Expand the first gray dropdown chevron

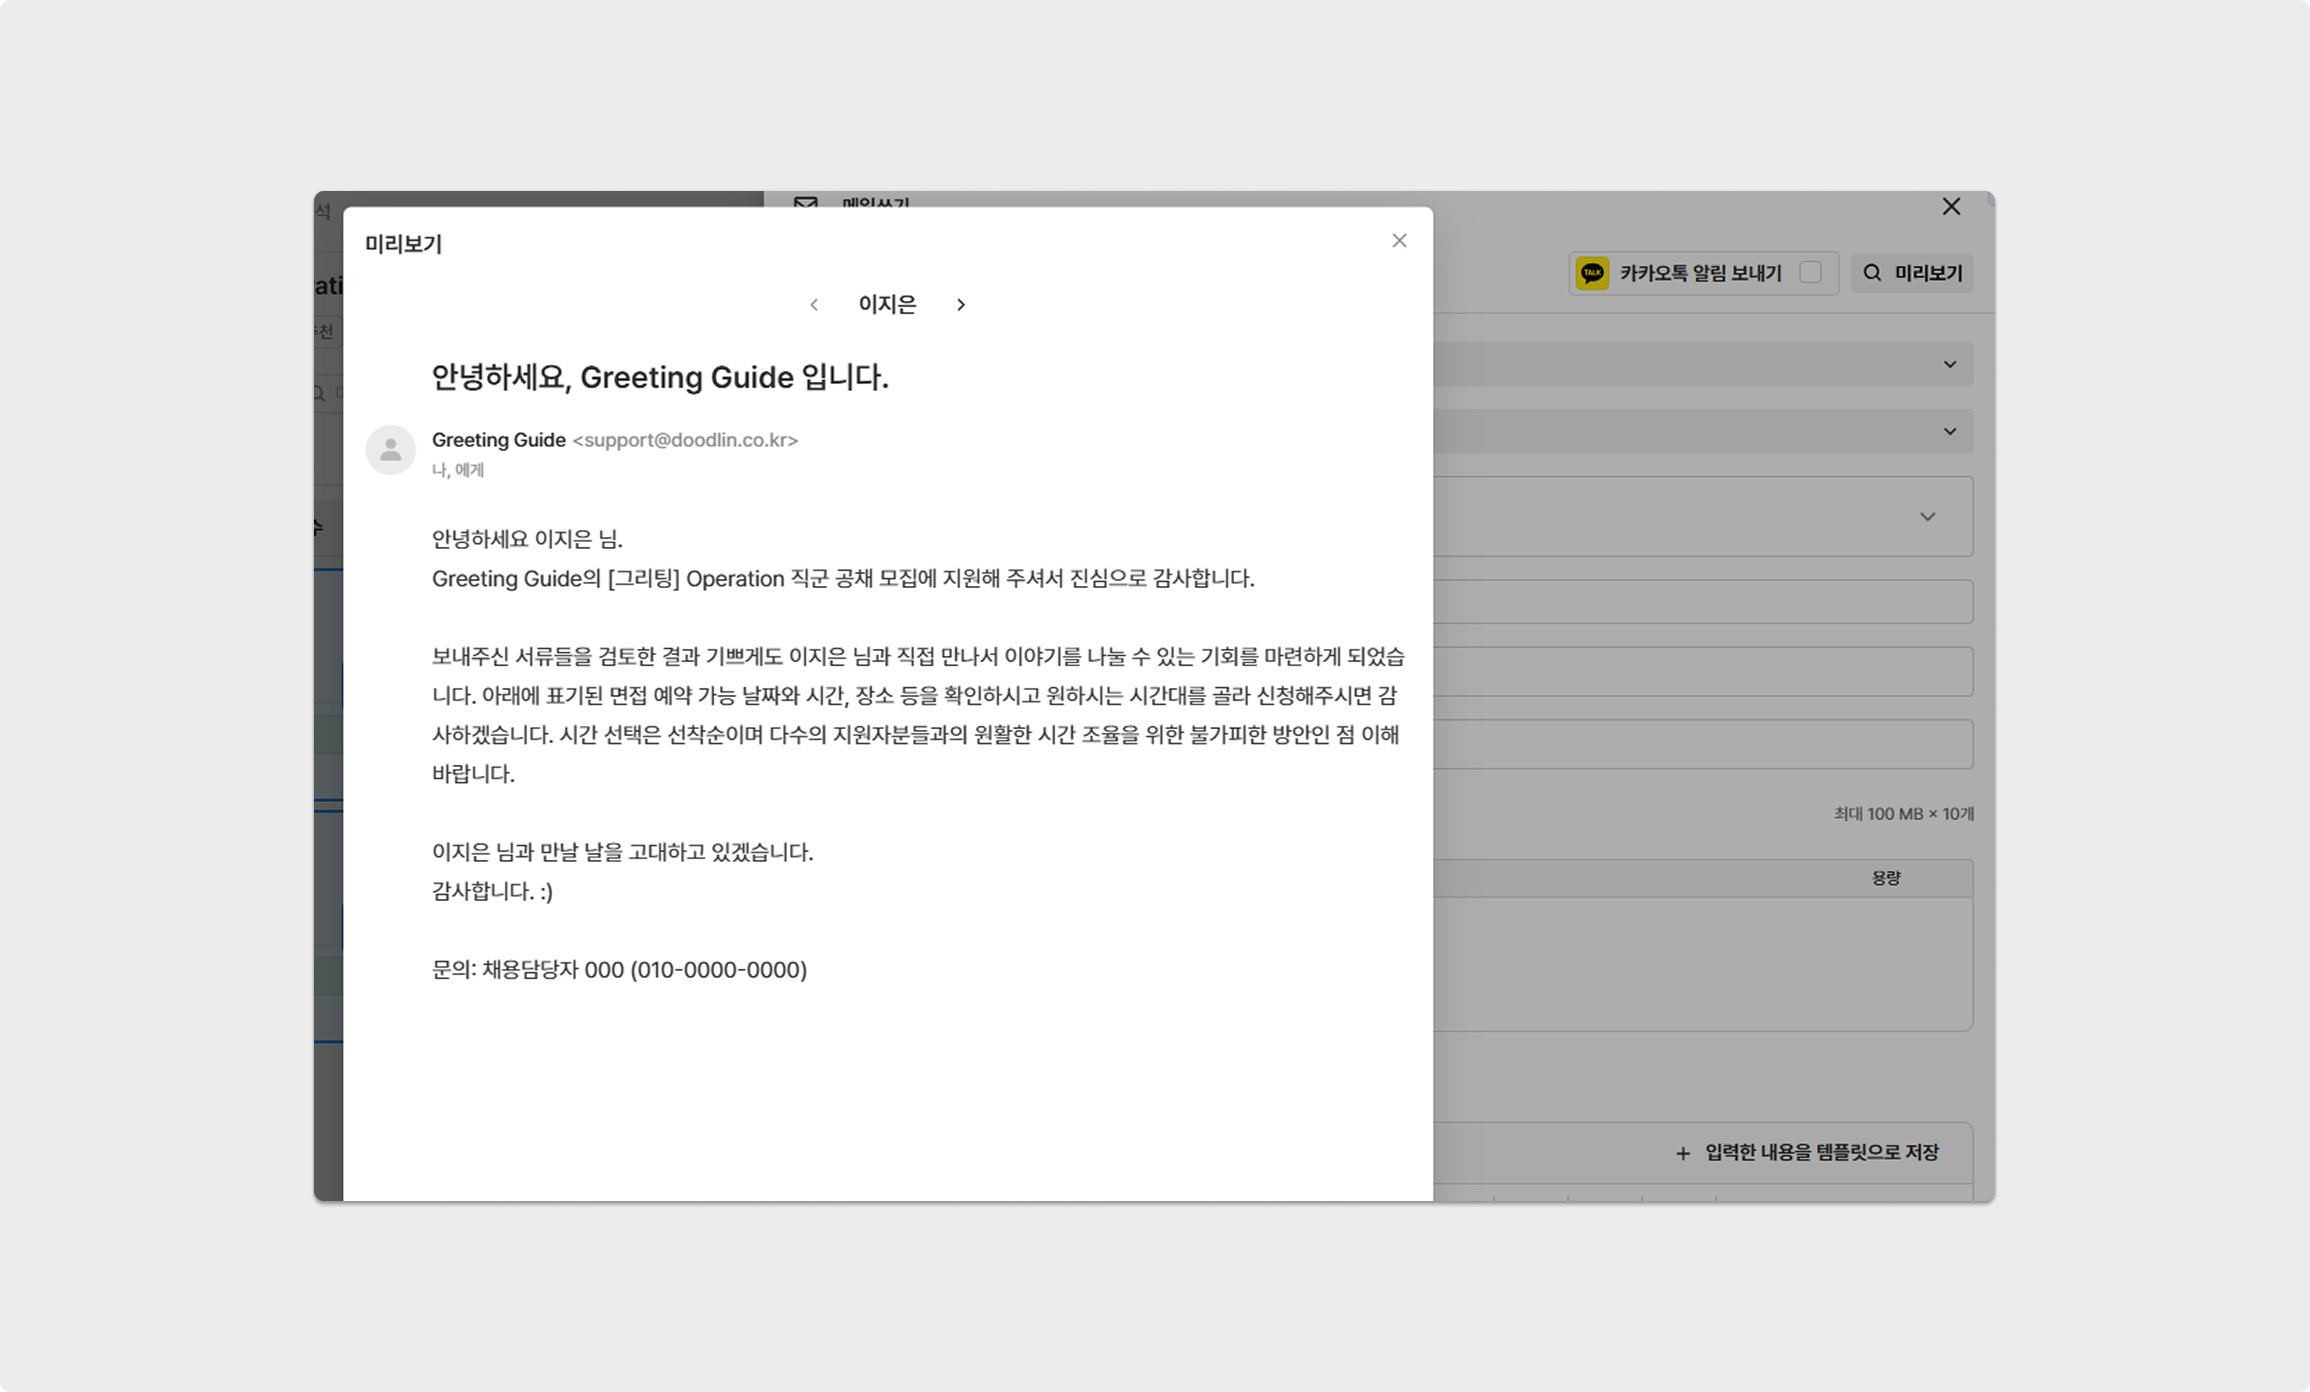click(x=1950, y=365)
